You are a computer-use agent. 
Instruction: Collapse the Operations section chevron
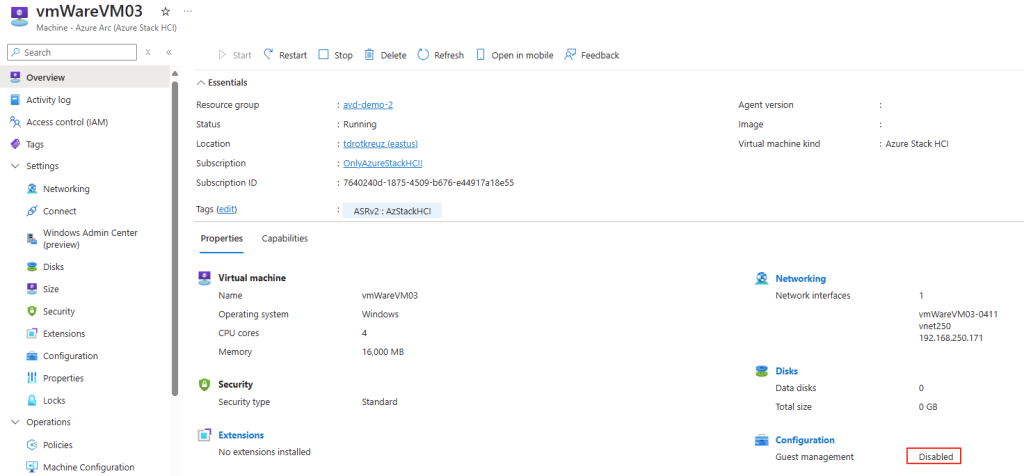(16, 422)
